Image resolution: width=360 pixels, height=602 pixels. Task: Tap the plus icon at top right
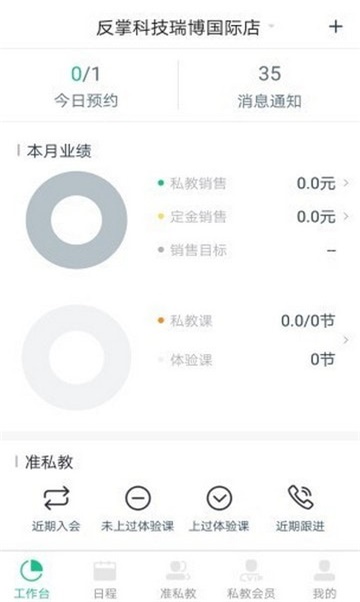click(335, 26)
